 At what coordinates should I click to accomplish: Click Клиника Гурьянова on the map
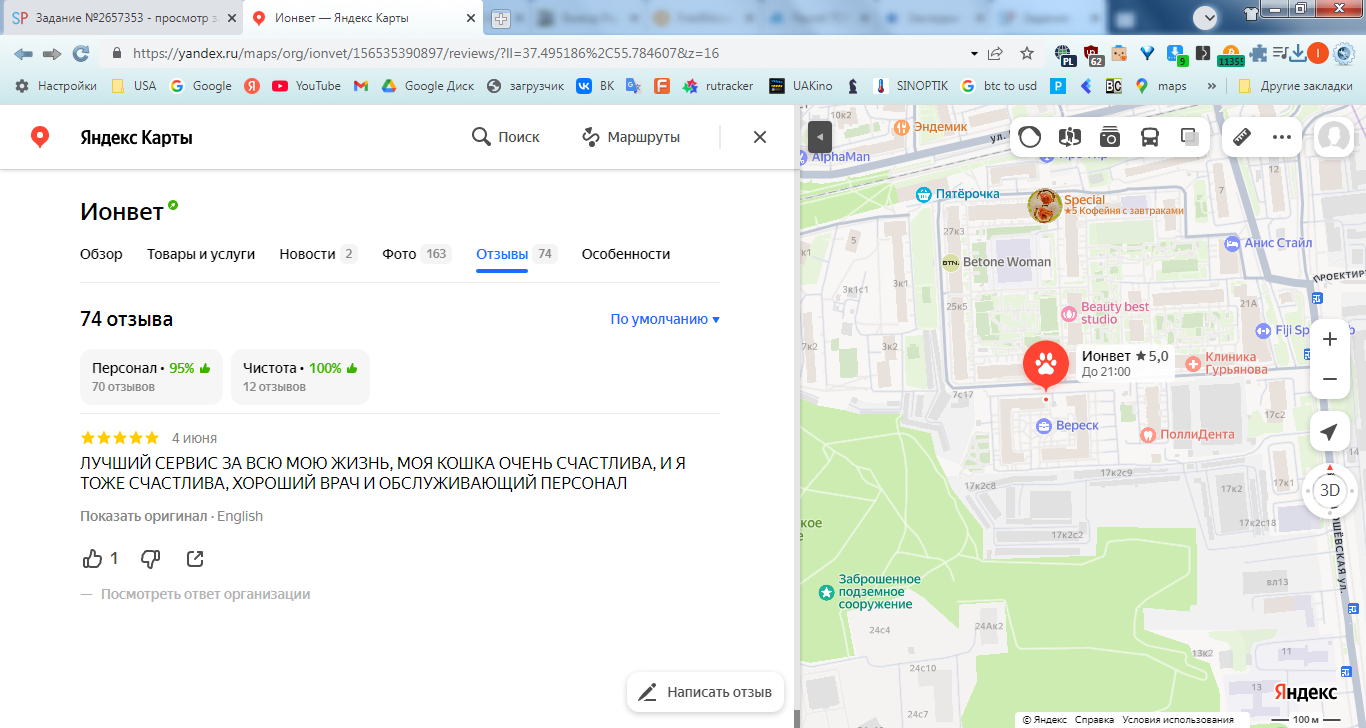[x=1226, y=364]
